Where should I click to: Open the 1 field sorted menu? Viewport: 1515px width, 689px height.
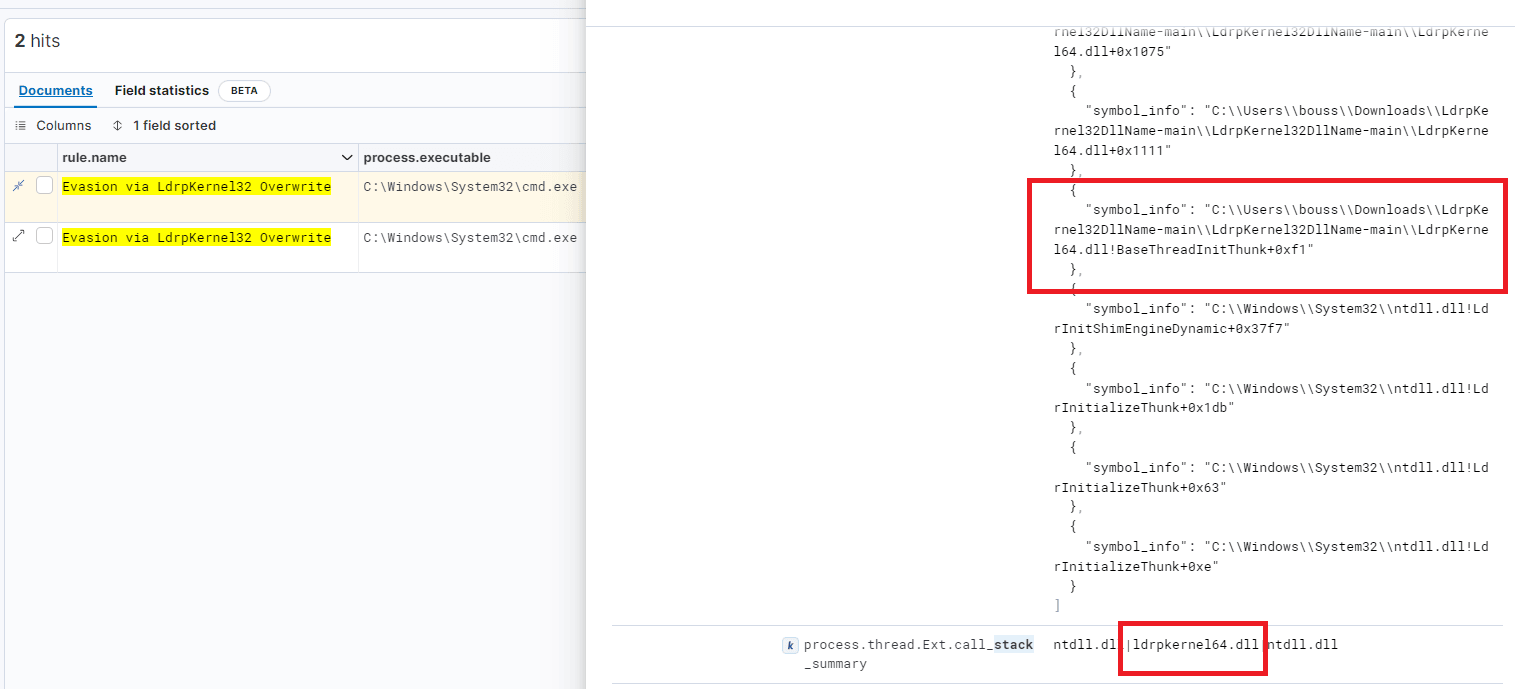pyautogui.click(x=164, y=126)
